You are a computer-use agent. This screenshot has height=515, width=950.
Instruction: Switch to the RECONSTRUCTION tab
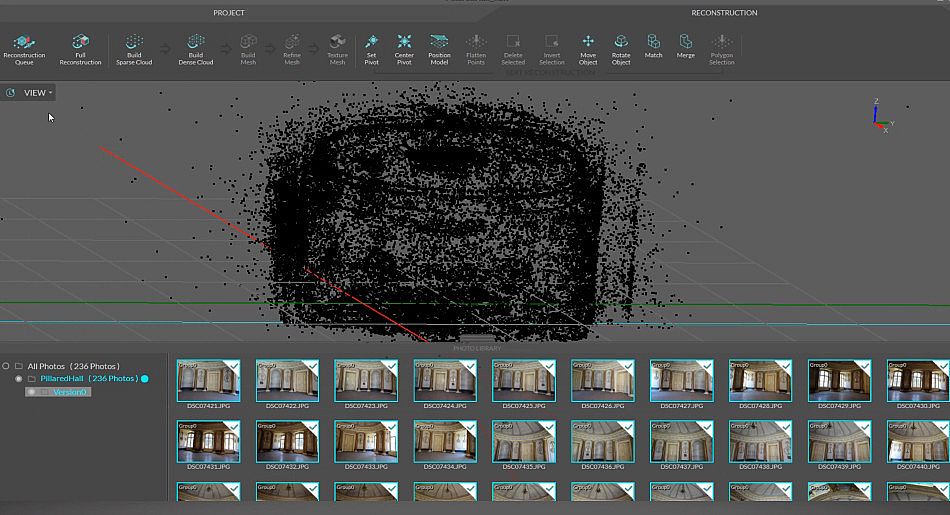724,13
